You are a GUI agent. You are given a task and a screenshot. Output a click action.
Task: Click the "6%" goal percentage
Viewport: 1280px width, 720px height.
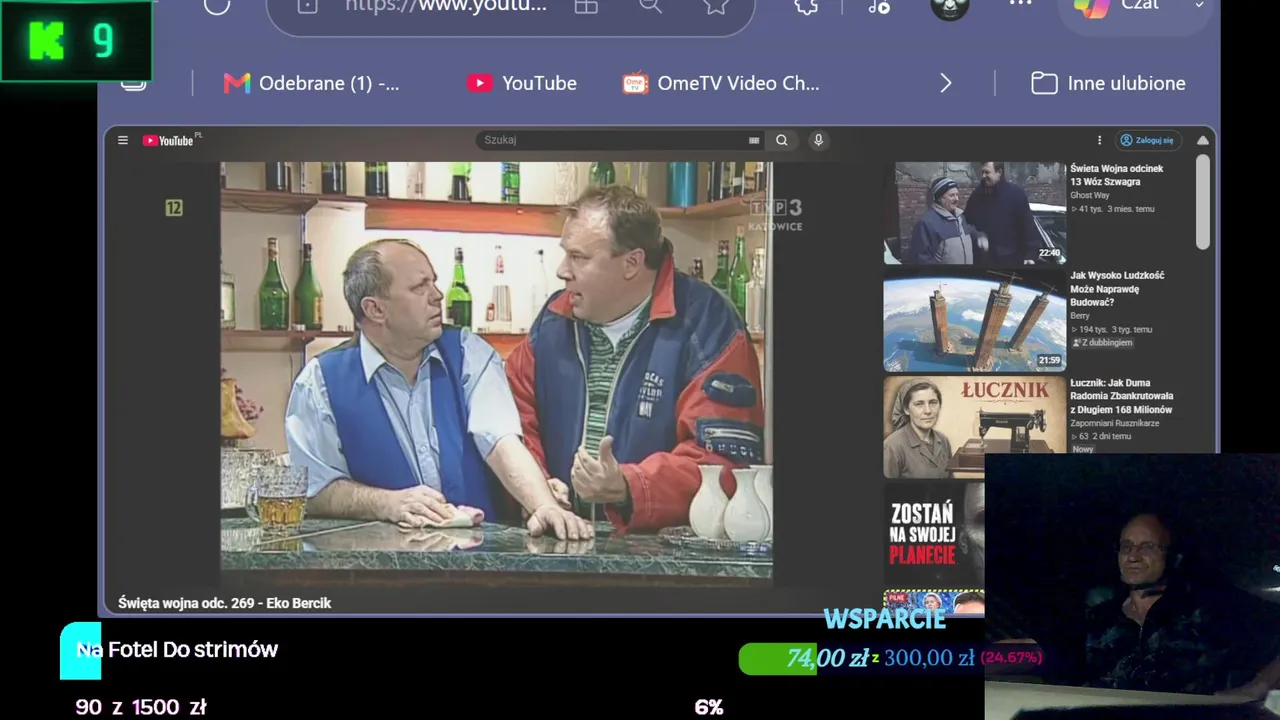pyautogui.click(x=709, y=707)
